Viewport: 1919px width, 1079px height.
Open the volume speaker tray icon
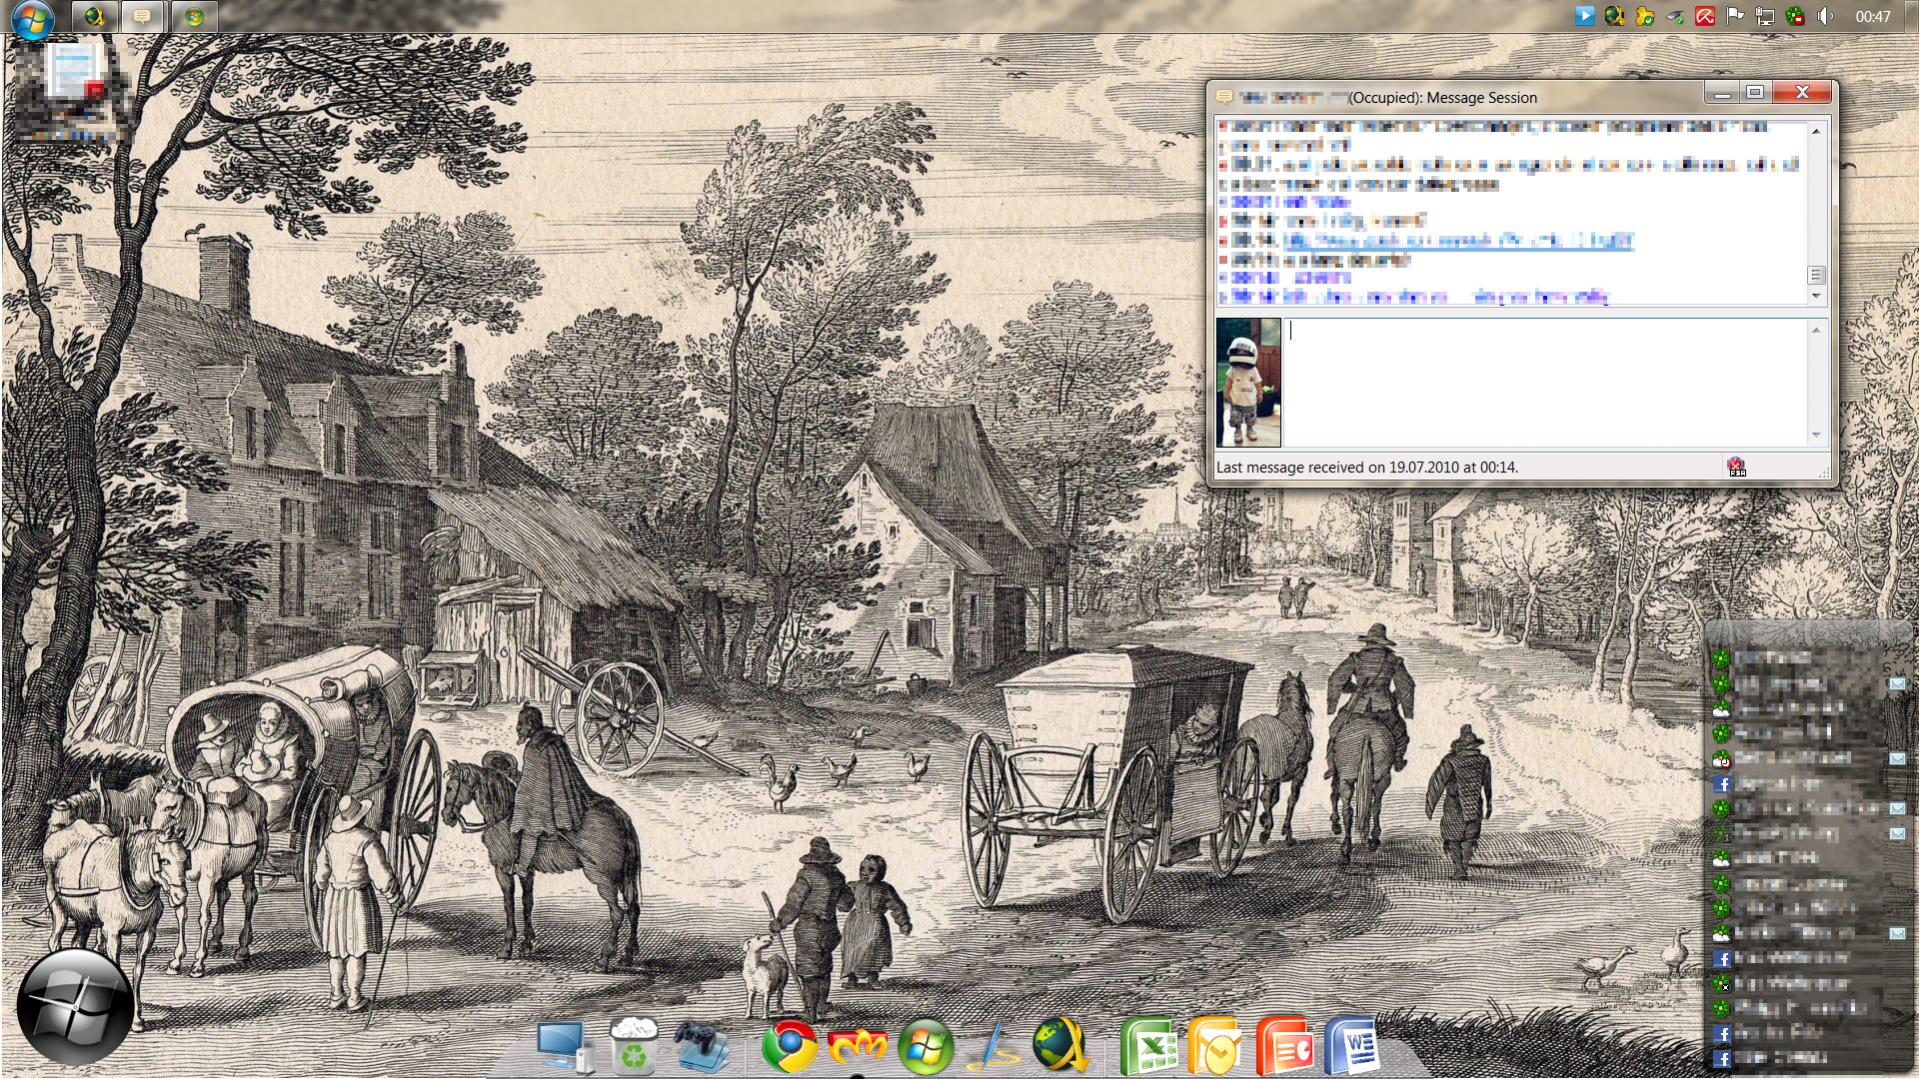point(1825,16)
